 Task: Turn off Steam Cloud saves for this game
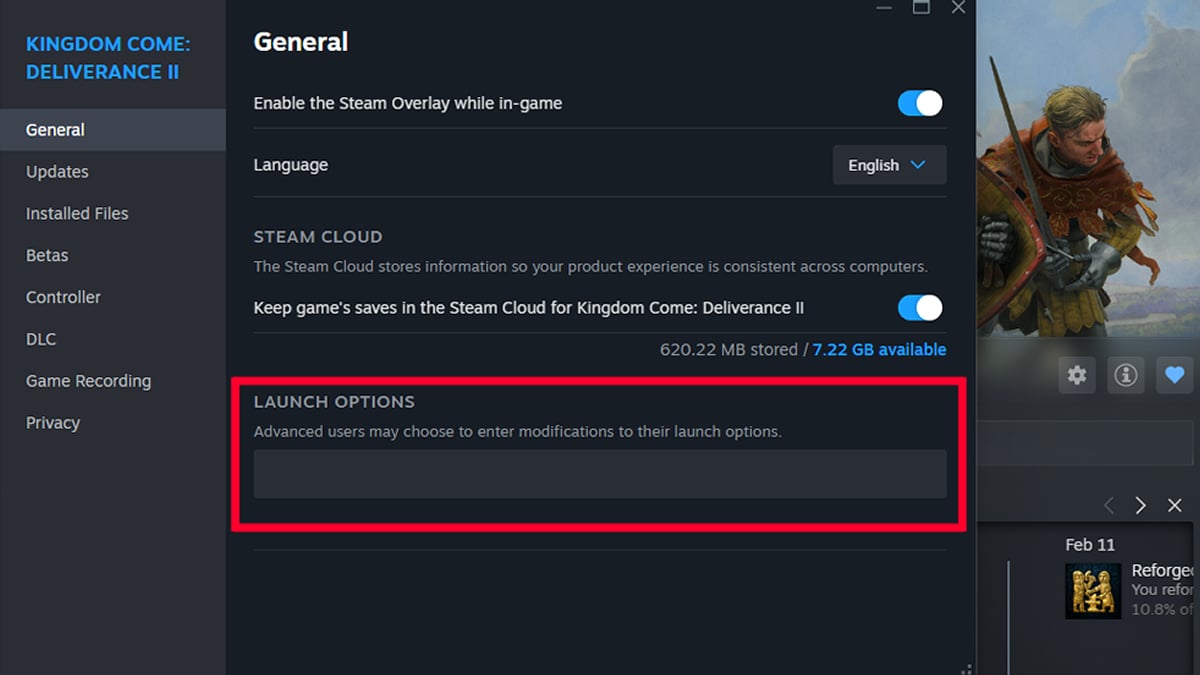click(919, 308)
